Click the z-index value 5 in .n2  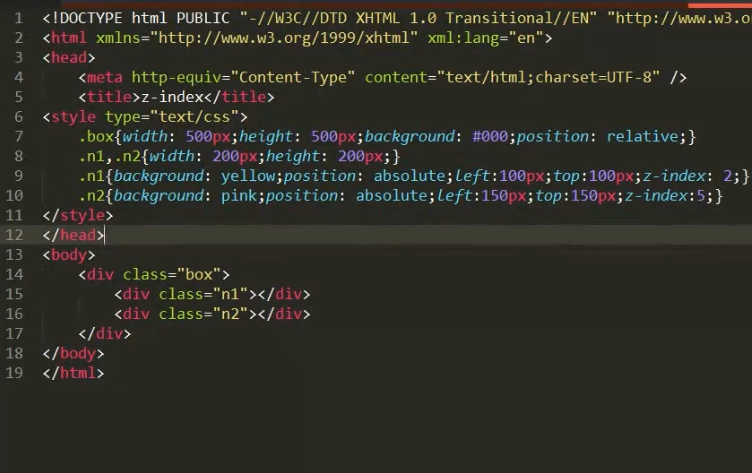701,196
